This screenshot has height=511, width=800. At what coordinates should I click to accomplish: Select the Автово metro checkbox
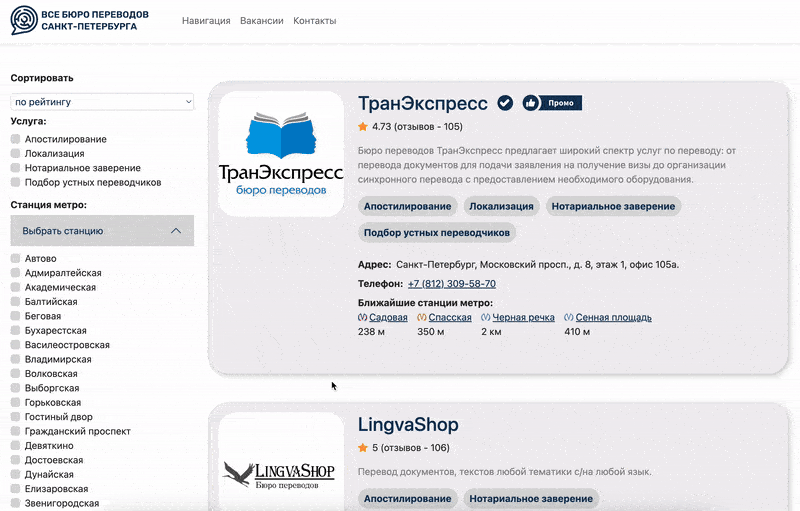tap(15, 258)
